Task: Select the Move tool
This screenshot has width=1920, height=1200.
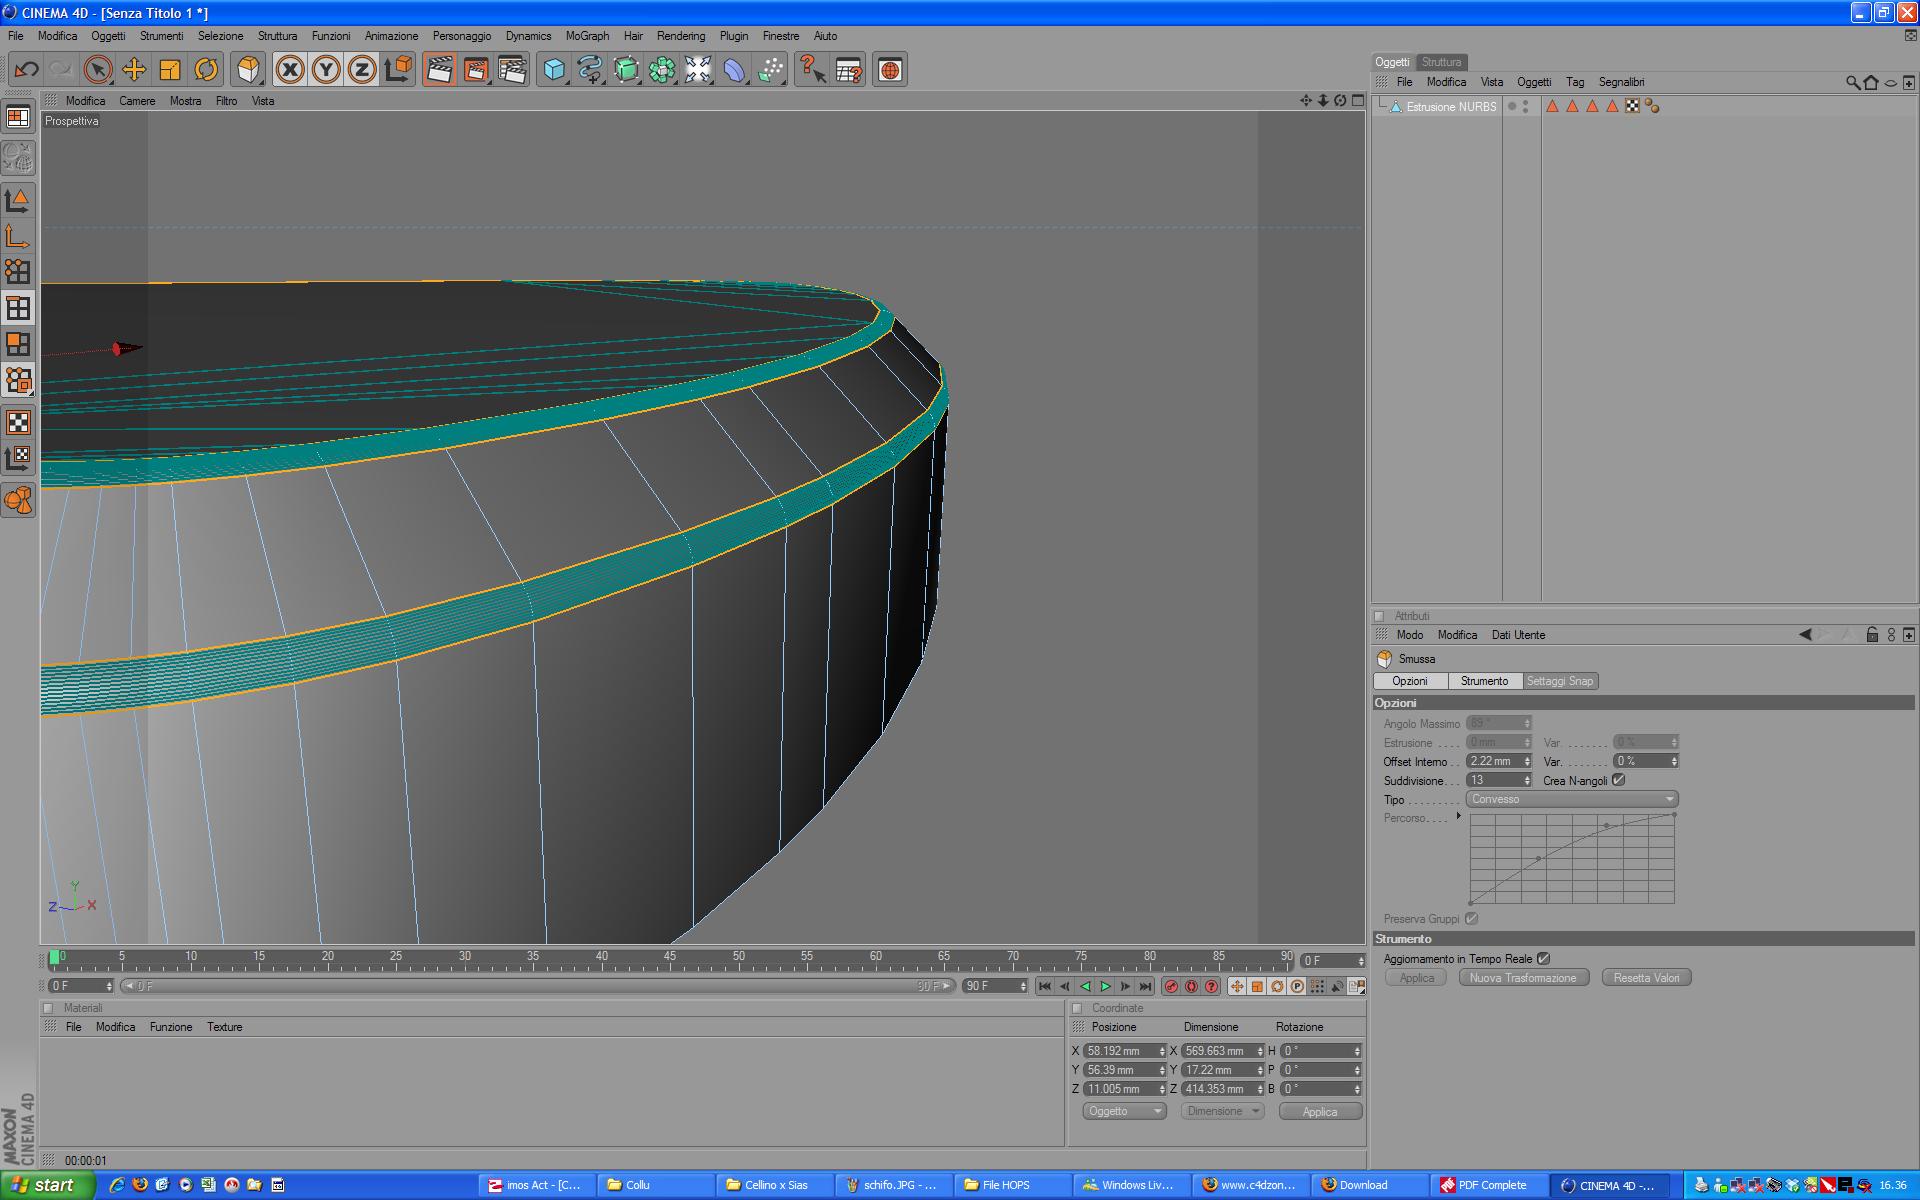Action: pos(134,70)
